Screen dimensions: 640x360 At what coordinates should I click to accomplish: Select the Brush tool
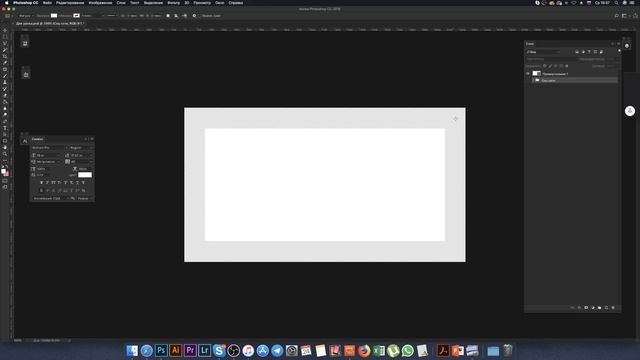point(5,76)
